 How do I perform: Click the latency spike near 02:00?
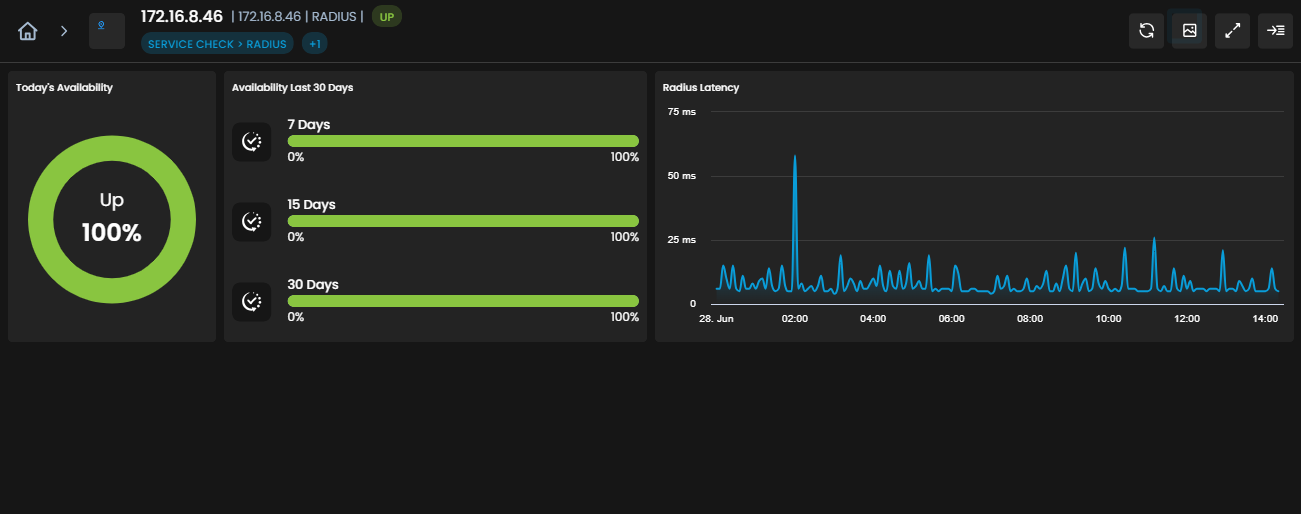coord(794,158)
